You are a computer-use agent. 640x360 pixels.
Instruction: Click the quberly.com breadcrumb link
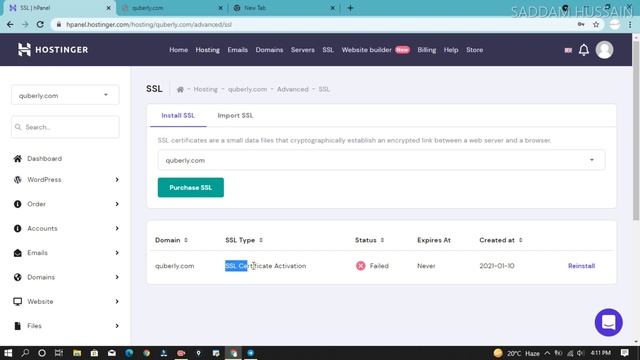[247, 89]
